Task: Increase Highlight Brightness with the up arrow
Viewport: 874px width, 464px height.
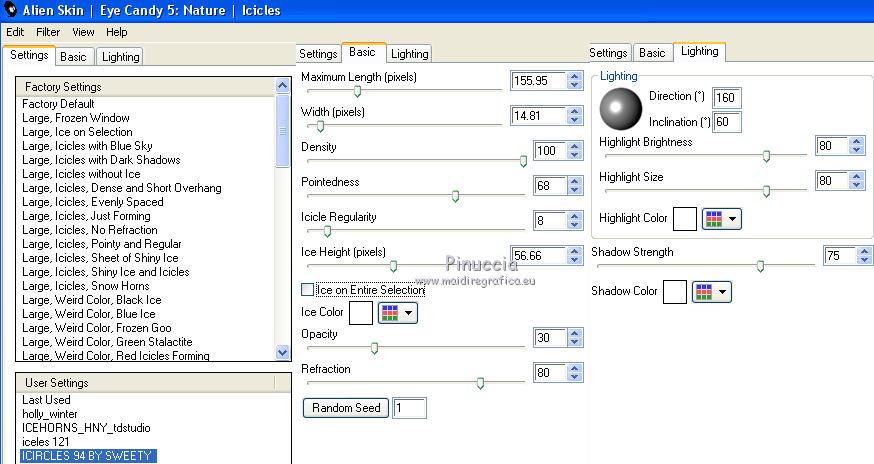Action: (857, 141)
